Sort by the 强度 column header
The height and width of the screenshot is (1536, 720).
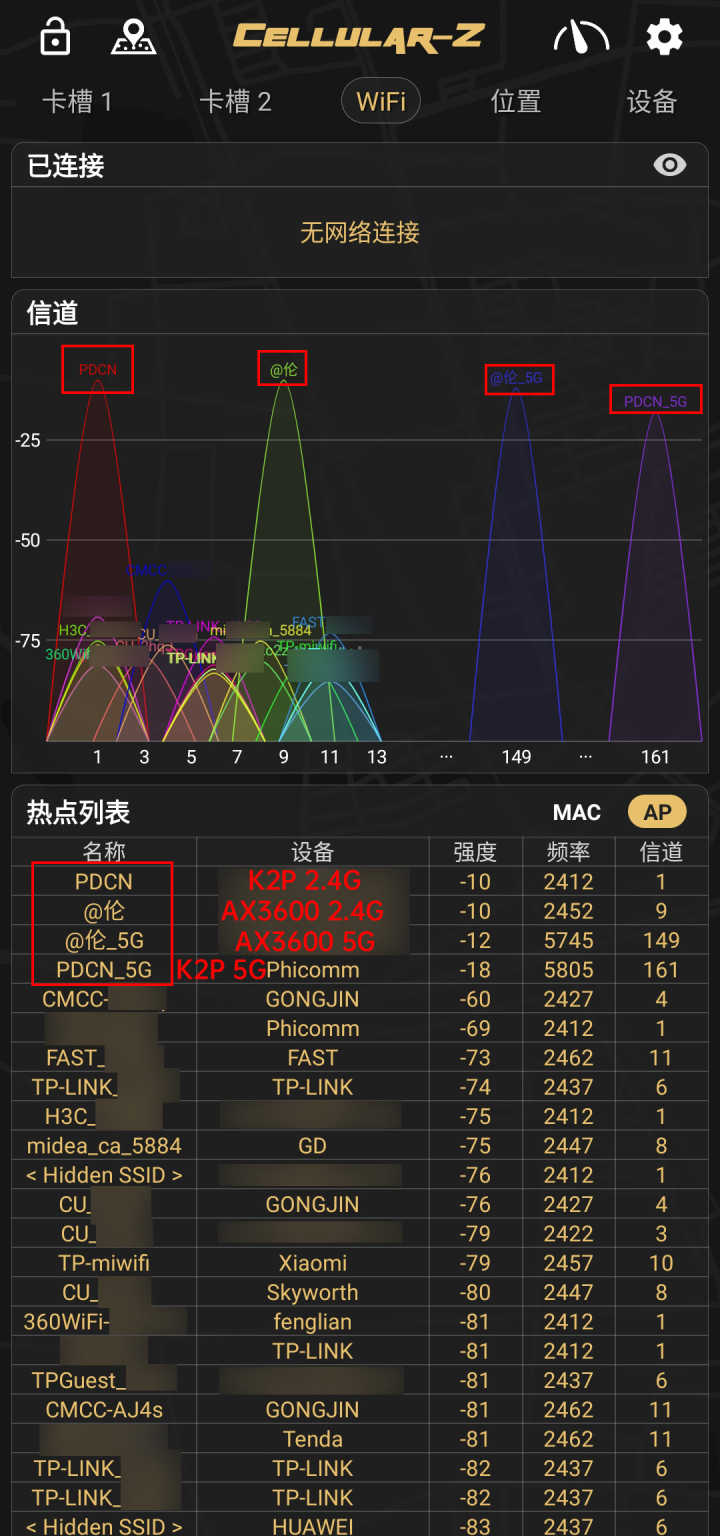pos(475,852)
